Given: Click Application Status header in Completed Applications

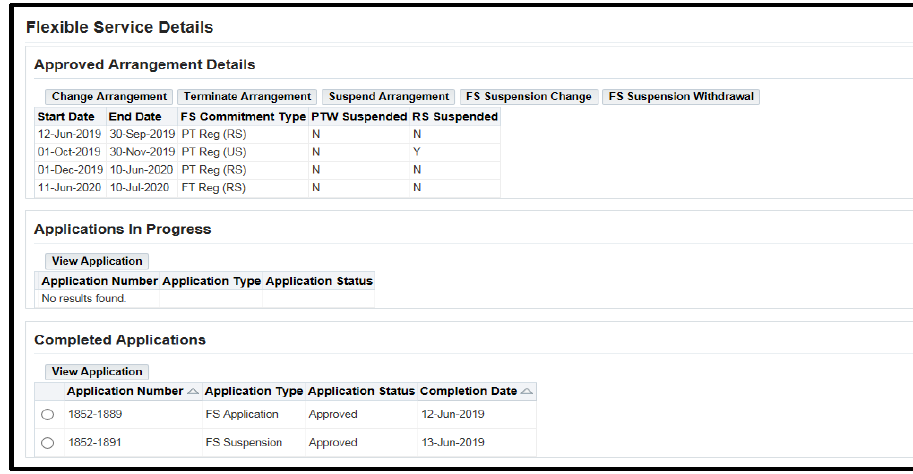Looking at the screenshot, I should (x=361, y=391).
